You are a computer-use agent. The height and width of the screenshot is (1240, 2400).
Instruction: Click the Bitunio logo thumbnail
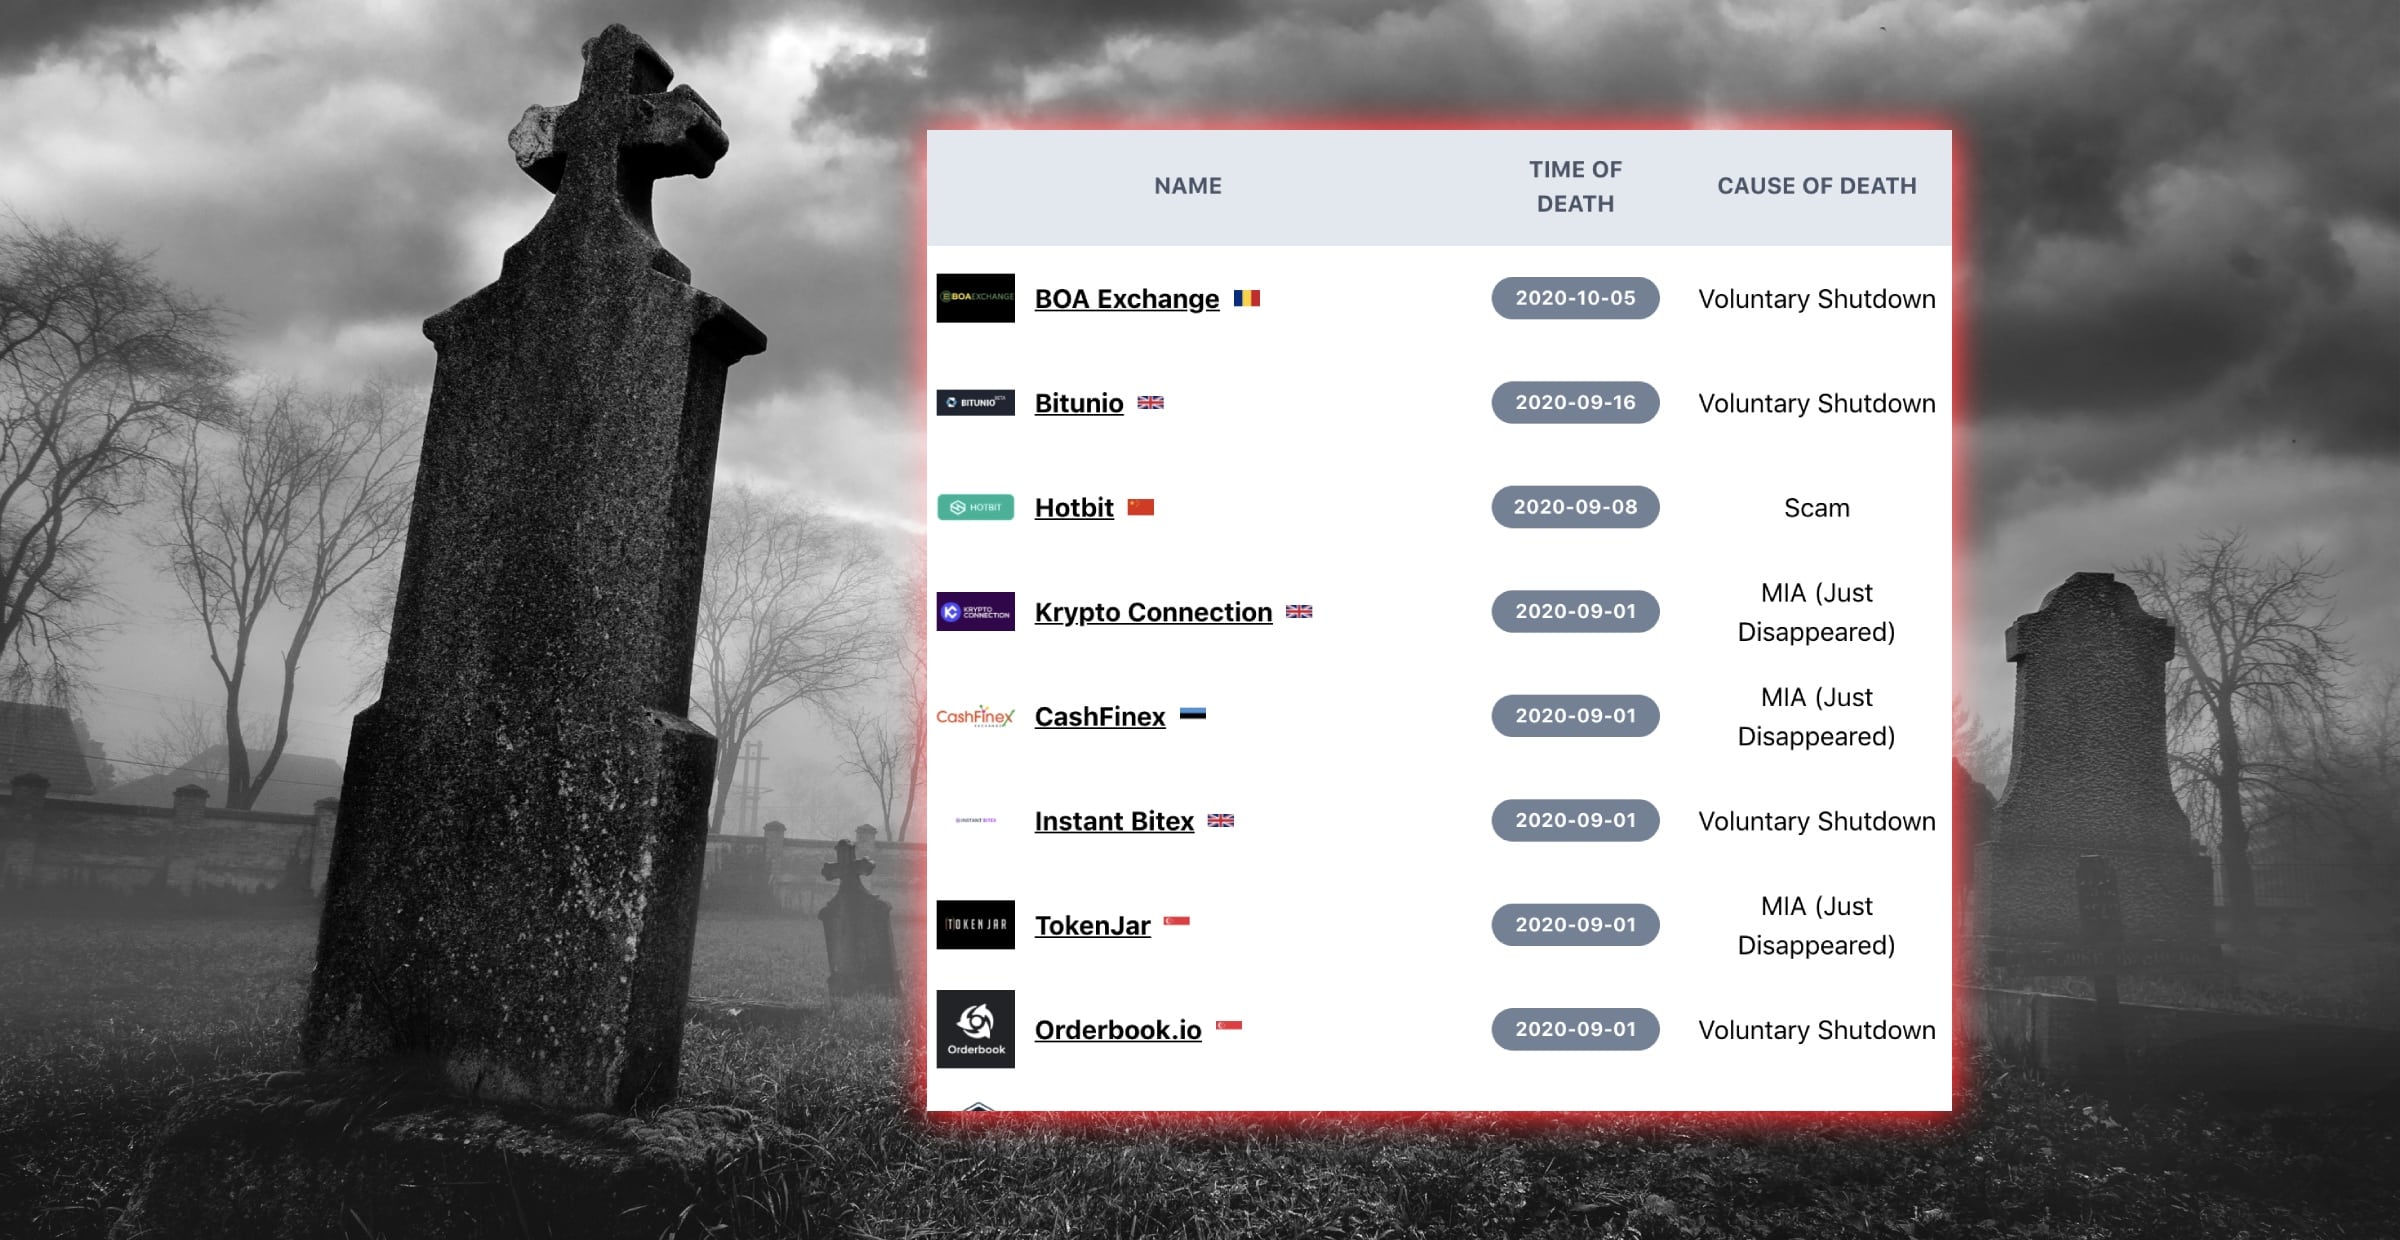point(975,402)
